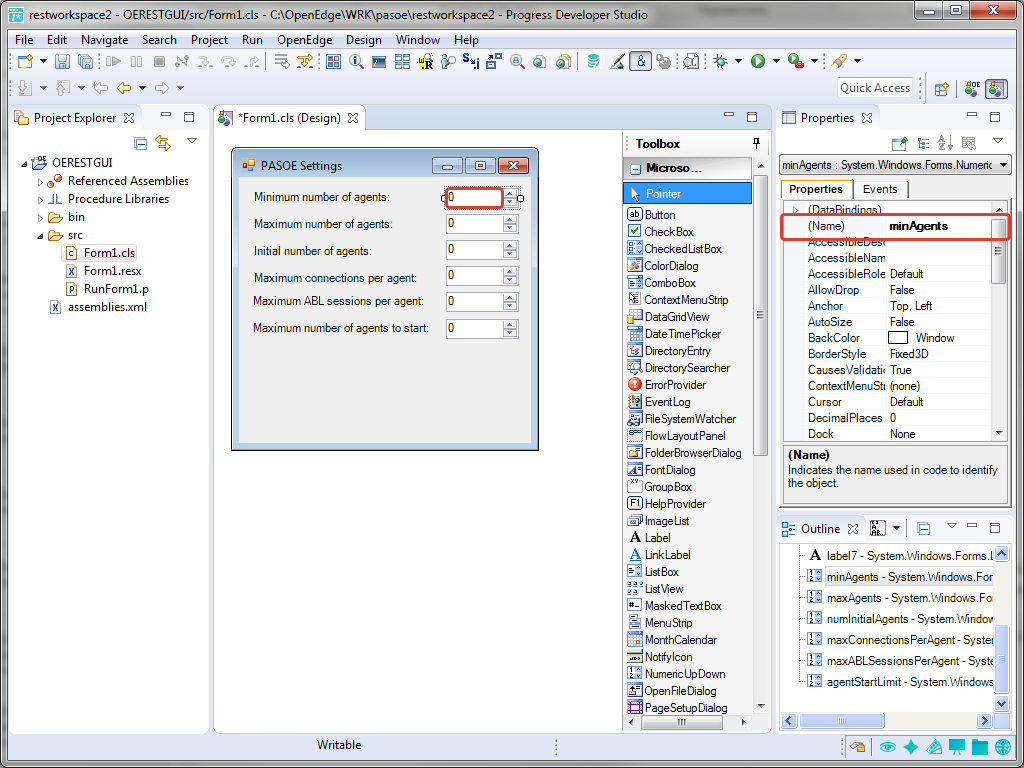Expand the Procedure Libraries node
The height and width of the screenshot is (768, 1024).
coord(40,200)
